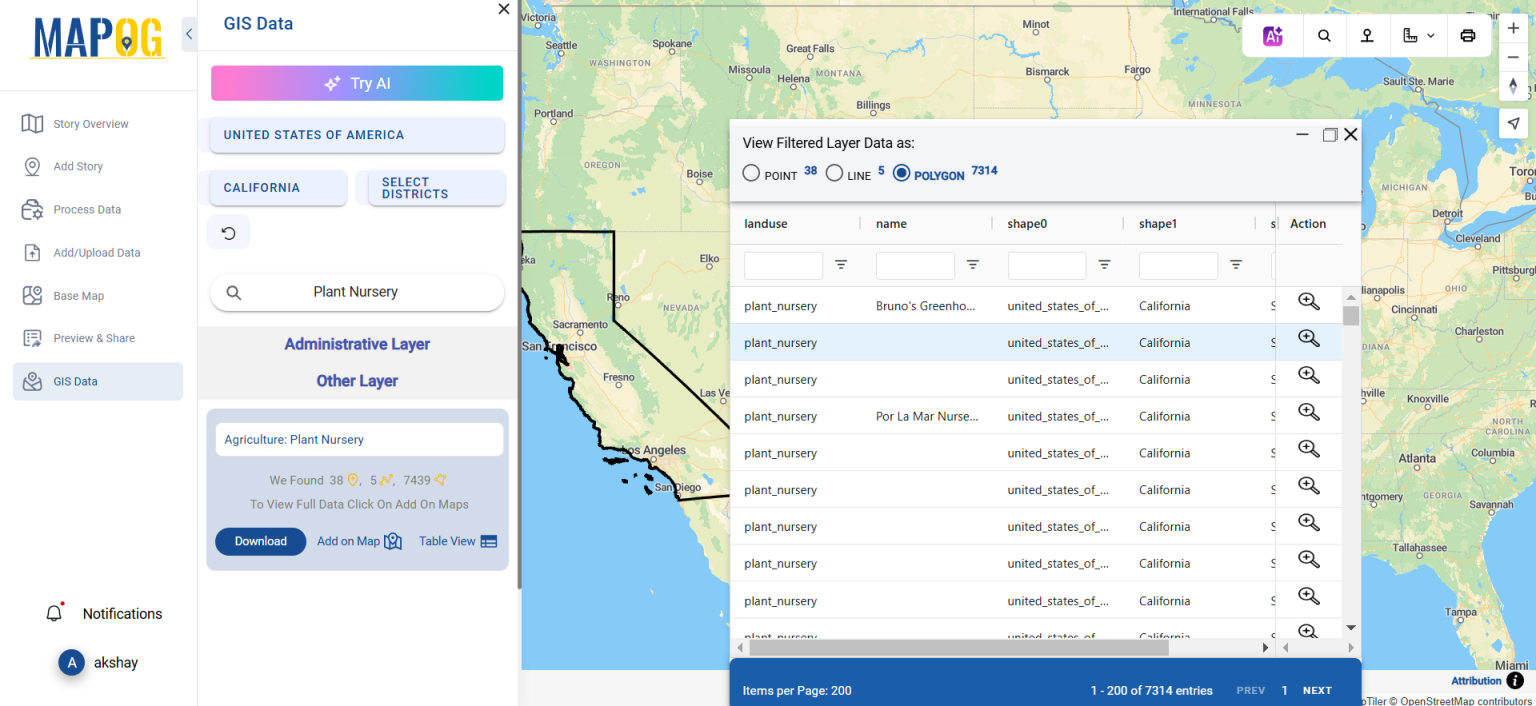Go to NEXT page of entries
The width and height of the screenshot is (1536, 706).
tap(1317, 690)
